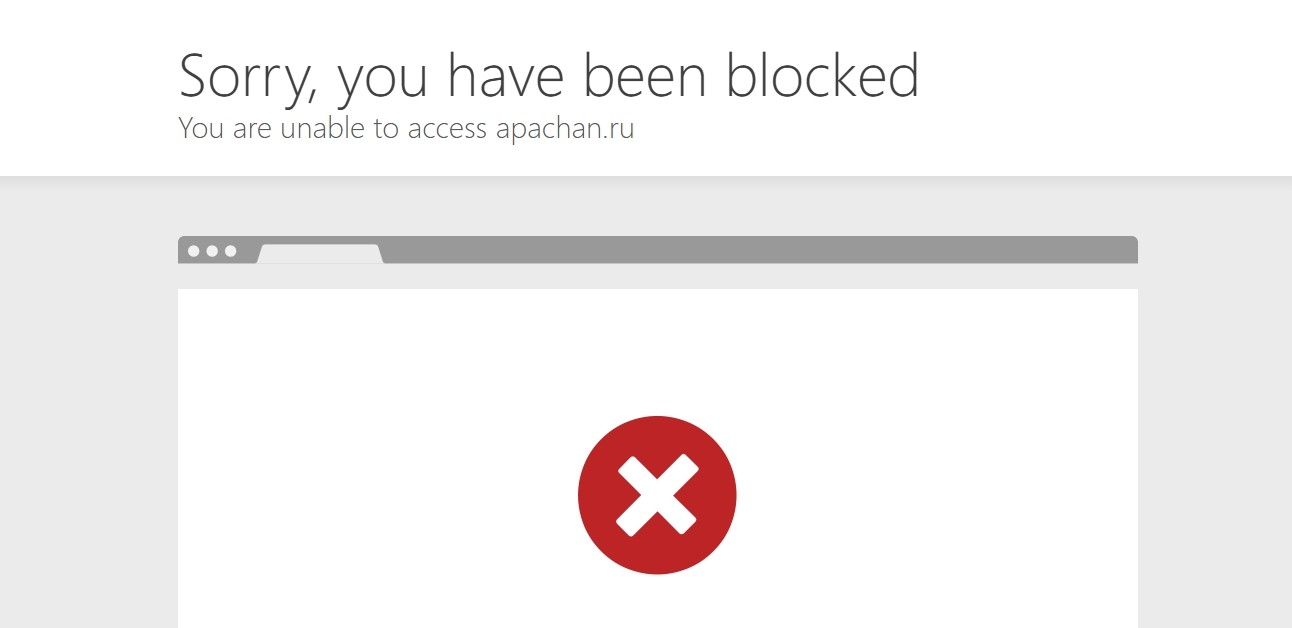This screenshot has height=628, width=1292.
Task: Click the middle white dot in illustrated title bar
Action: pyautogui.click(x=212, y=251)
